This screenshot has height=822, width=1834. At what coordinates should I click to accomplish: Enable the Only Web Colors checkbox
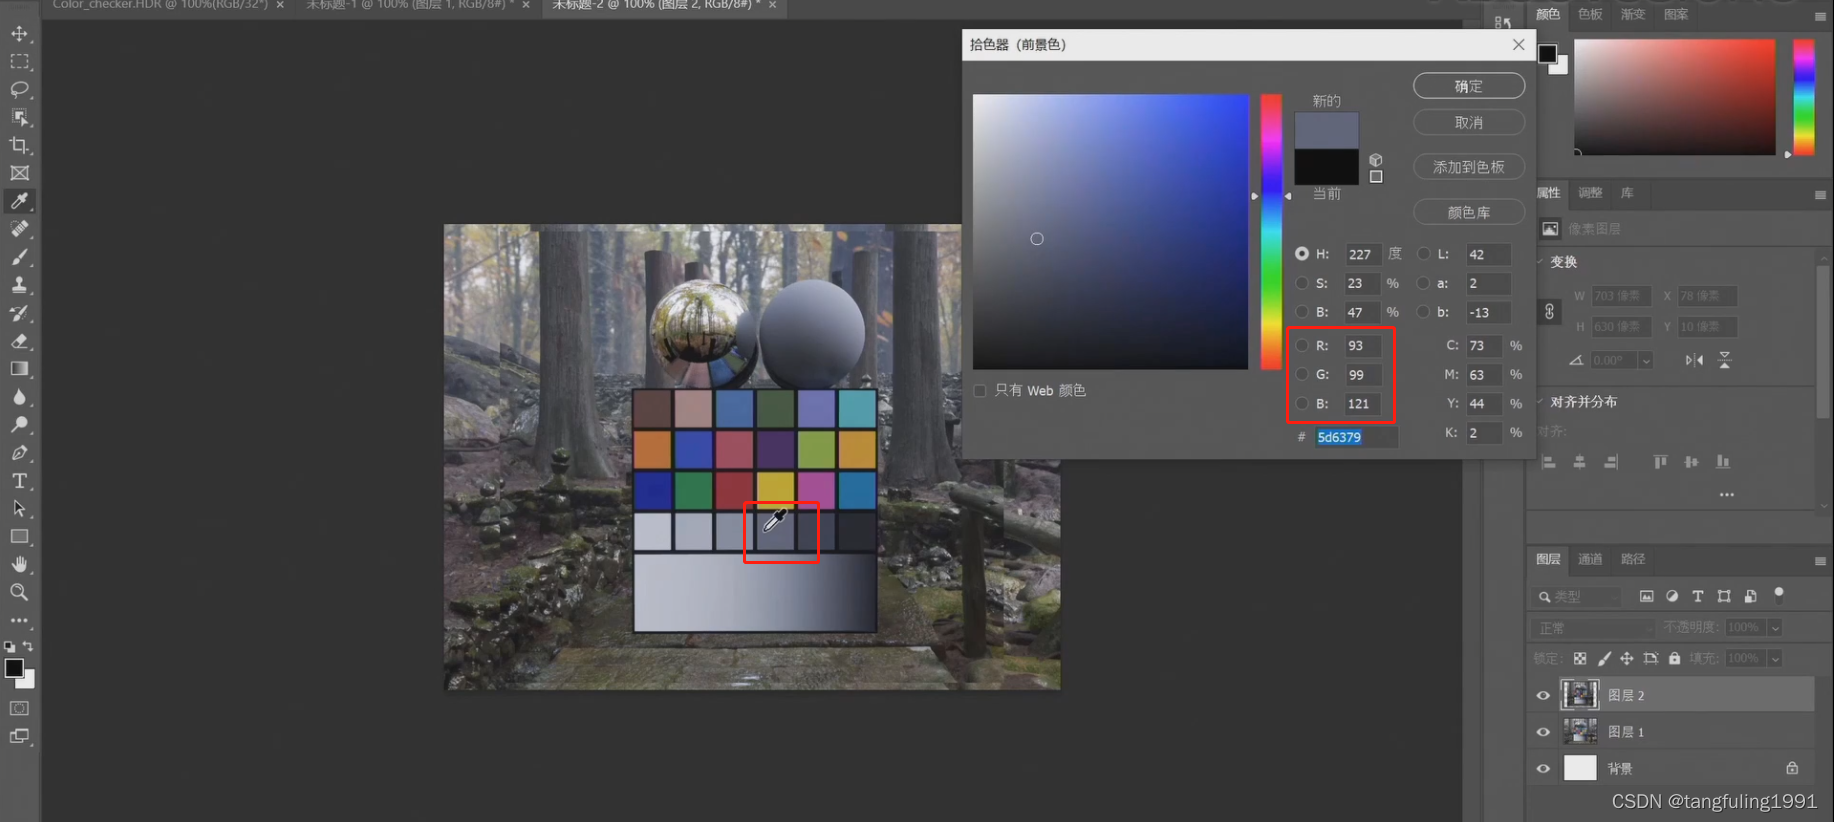click(x=980, y=390)
